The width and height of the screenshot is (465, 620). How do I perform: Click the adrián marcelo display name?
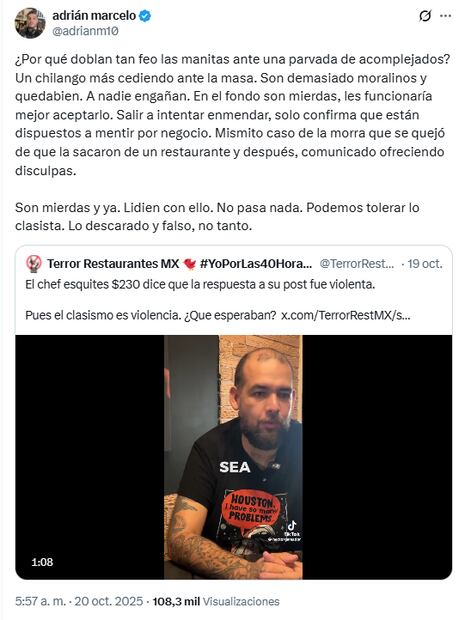click(x=94, y=16)
